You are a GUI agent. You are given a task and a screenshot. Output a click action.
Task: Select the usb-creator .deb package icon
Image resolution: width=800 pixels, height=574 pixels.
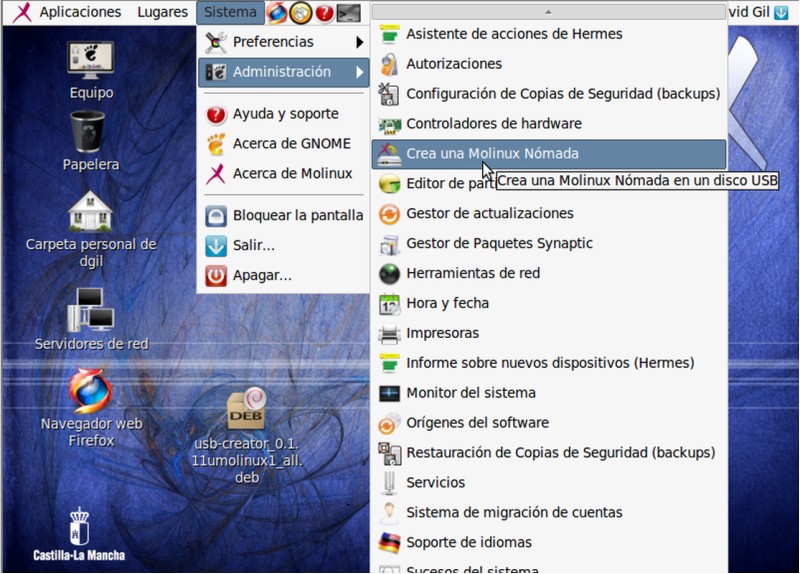click(x=247, y=408)
